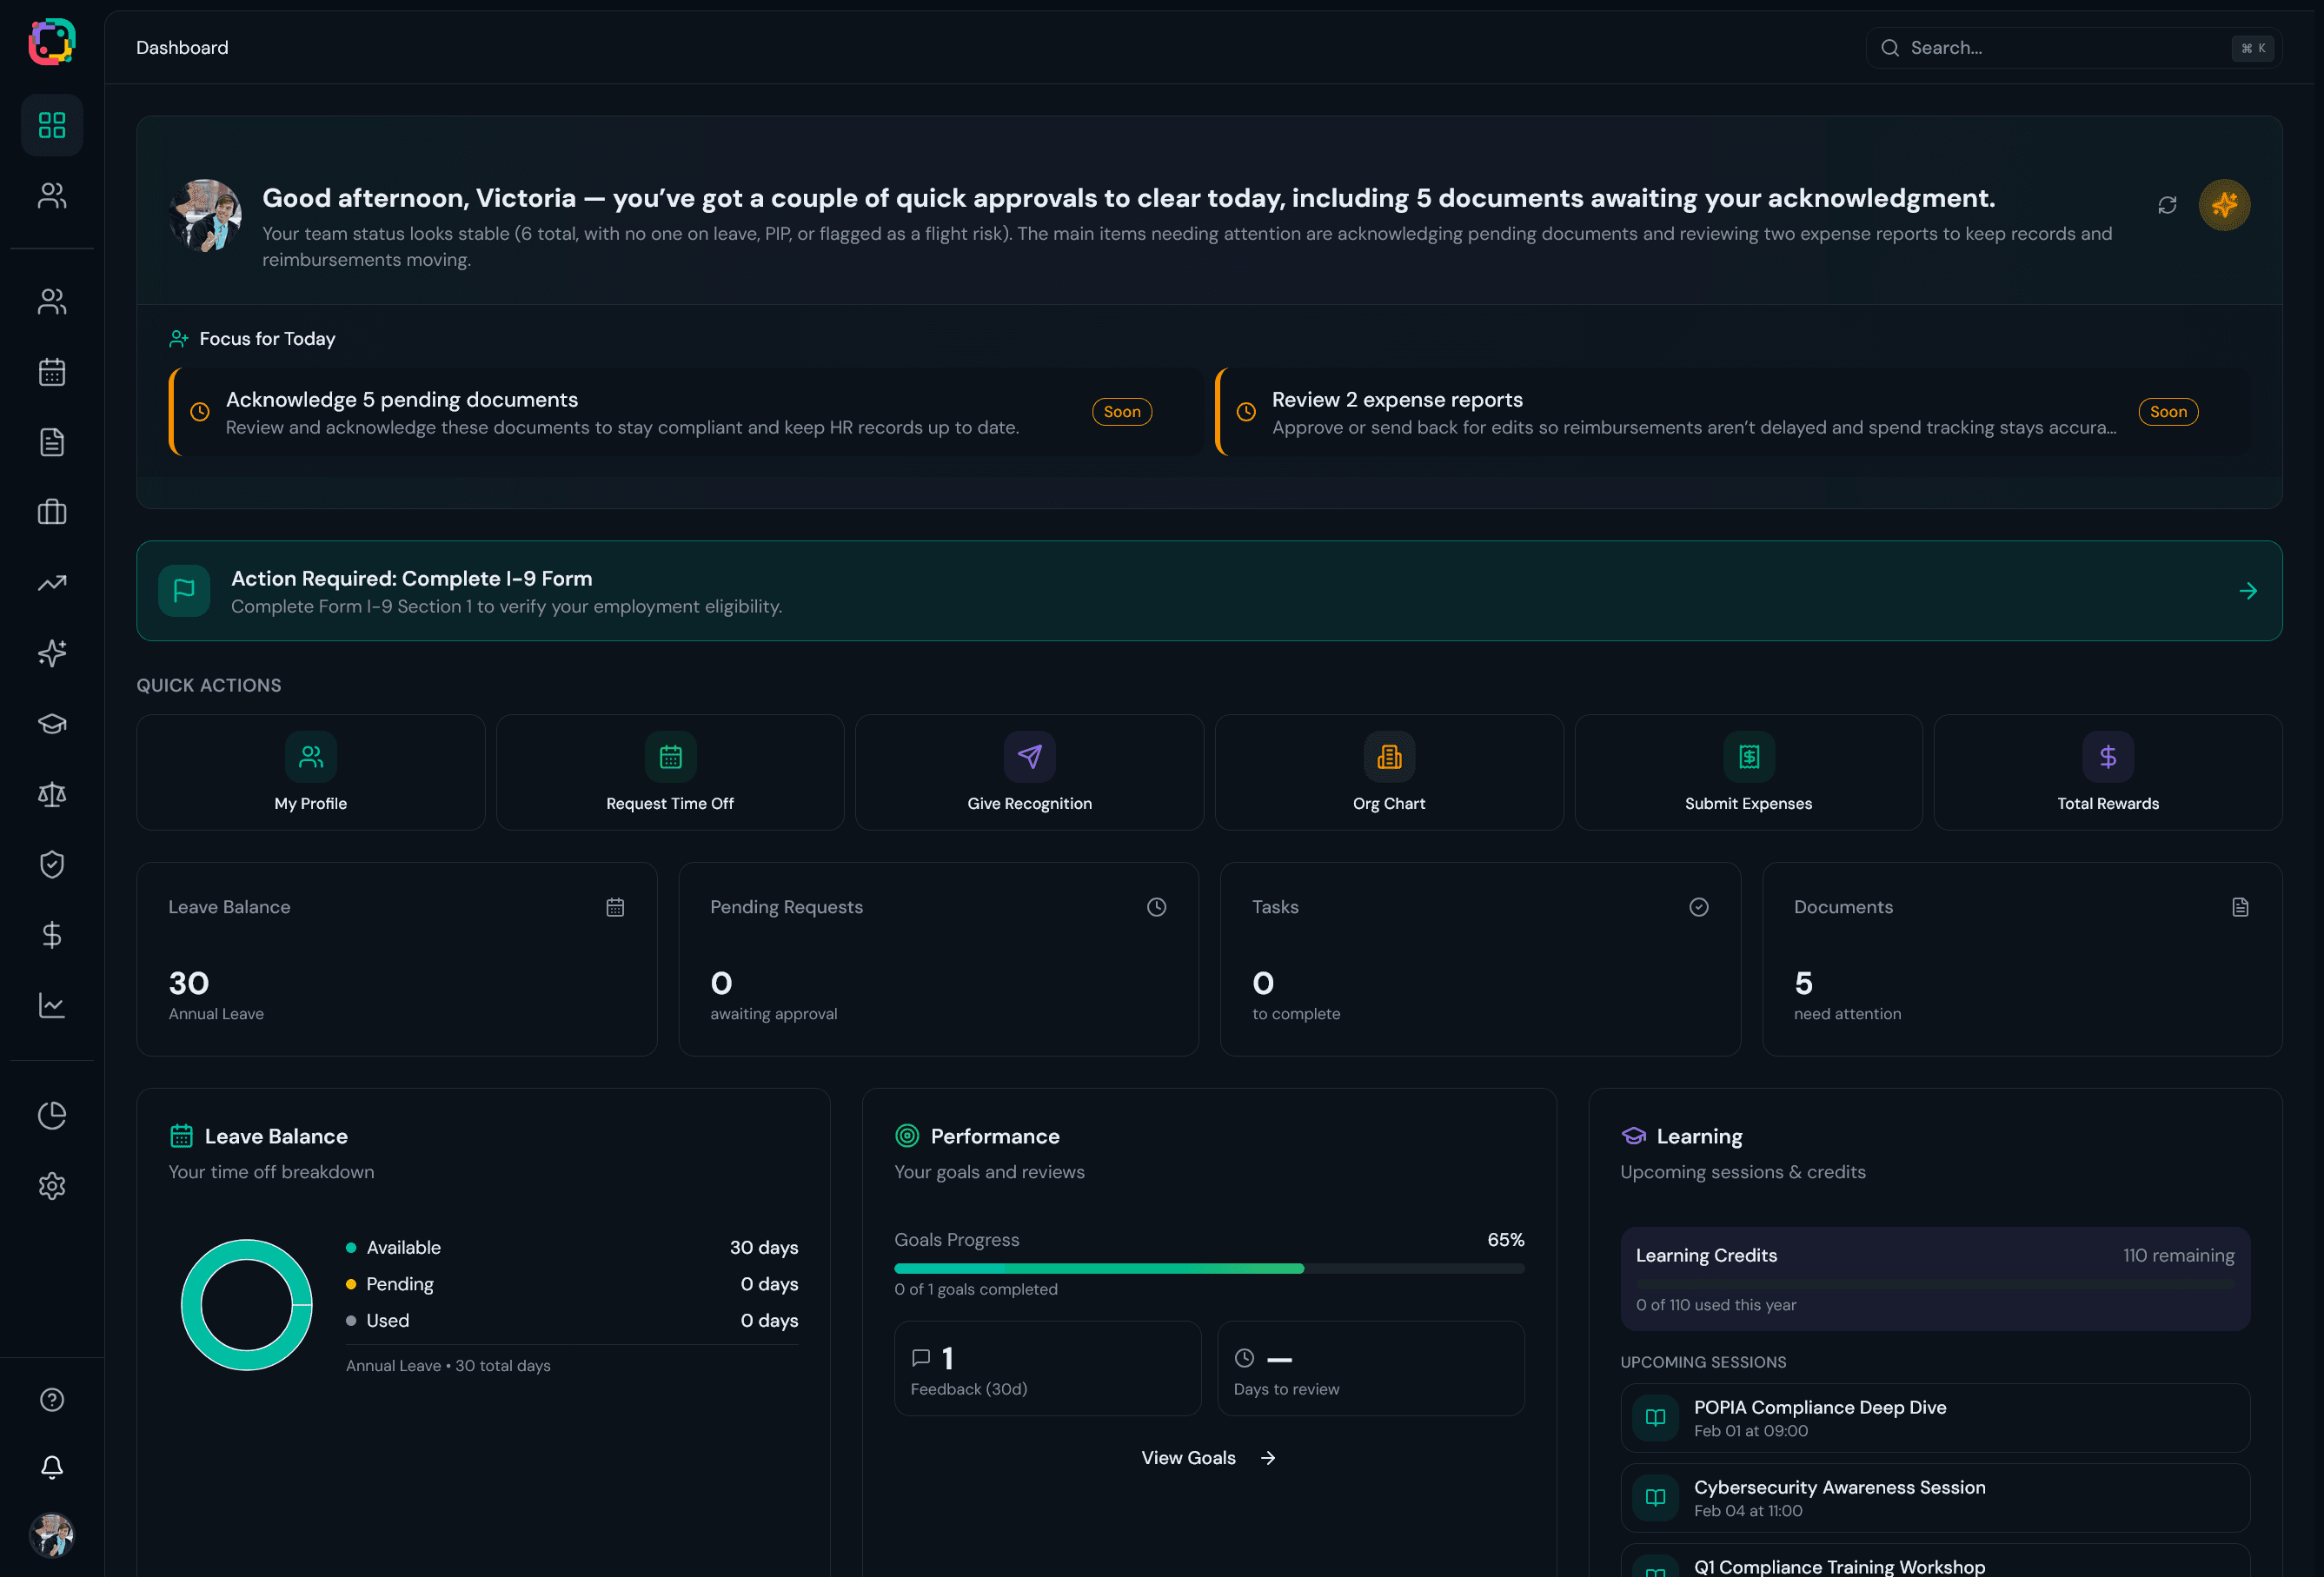Click the View Goals button
Image resolution: width=2324 pixels, height=1577 pixels.
pyautogui.click(x=1189, y=1457)
